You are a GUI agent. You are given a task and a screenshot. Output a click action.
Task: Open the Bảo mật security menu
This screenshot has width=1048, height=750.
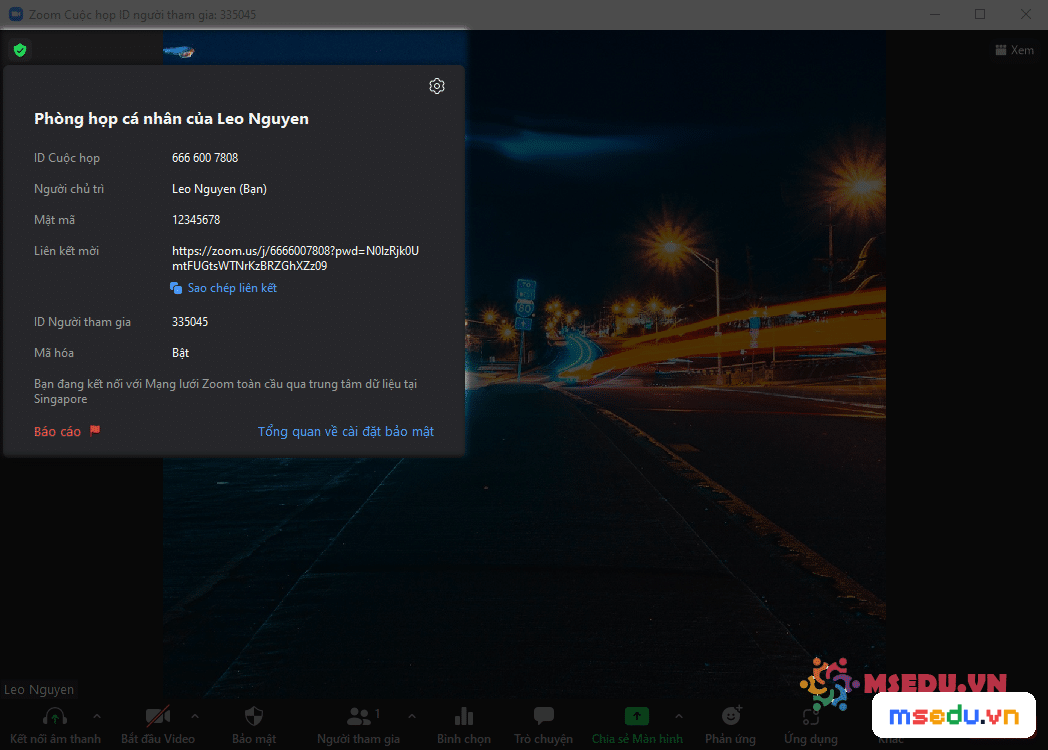point(254,725)
